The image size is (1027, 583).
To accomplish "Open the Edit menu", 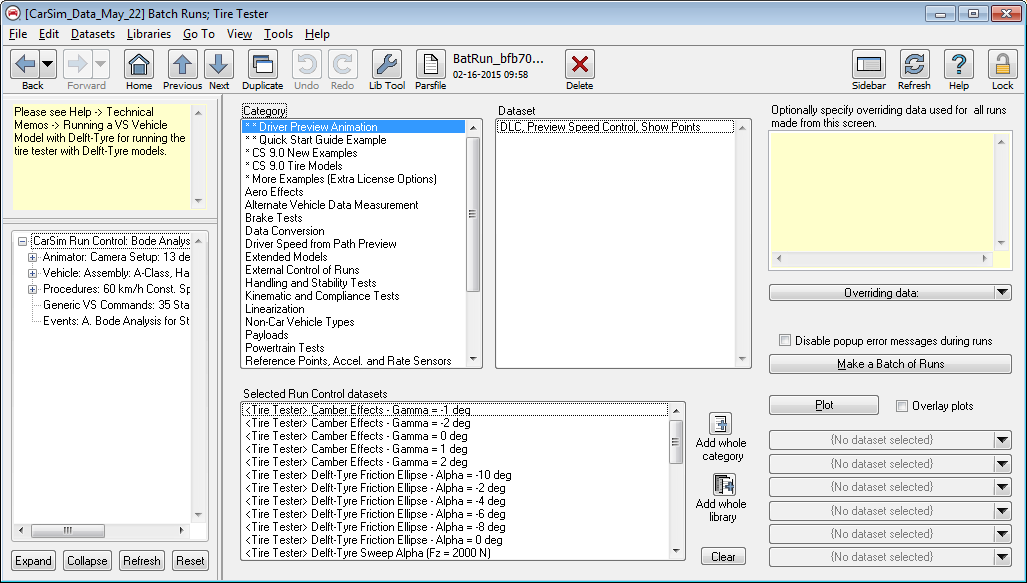I will pos(48,34).
